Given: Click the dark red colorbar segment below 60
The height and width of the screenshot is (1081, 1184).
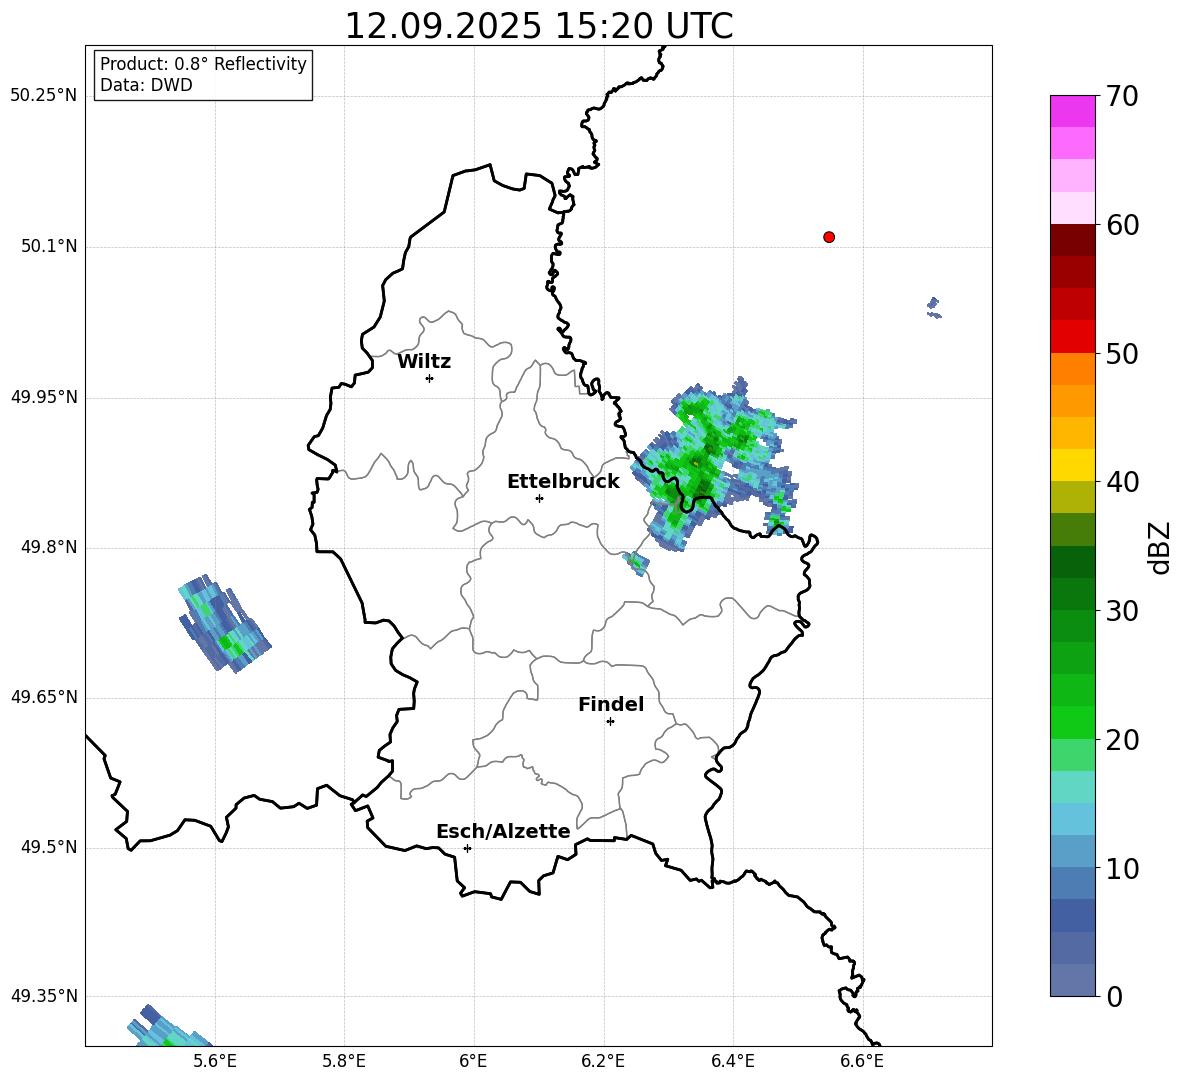Looking at the screenshot, I should click(1072, 241).
